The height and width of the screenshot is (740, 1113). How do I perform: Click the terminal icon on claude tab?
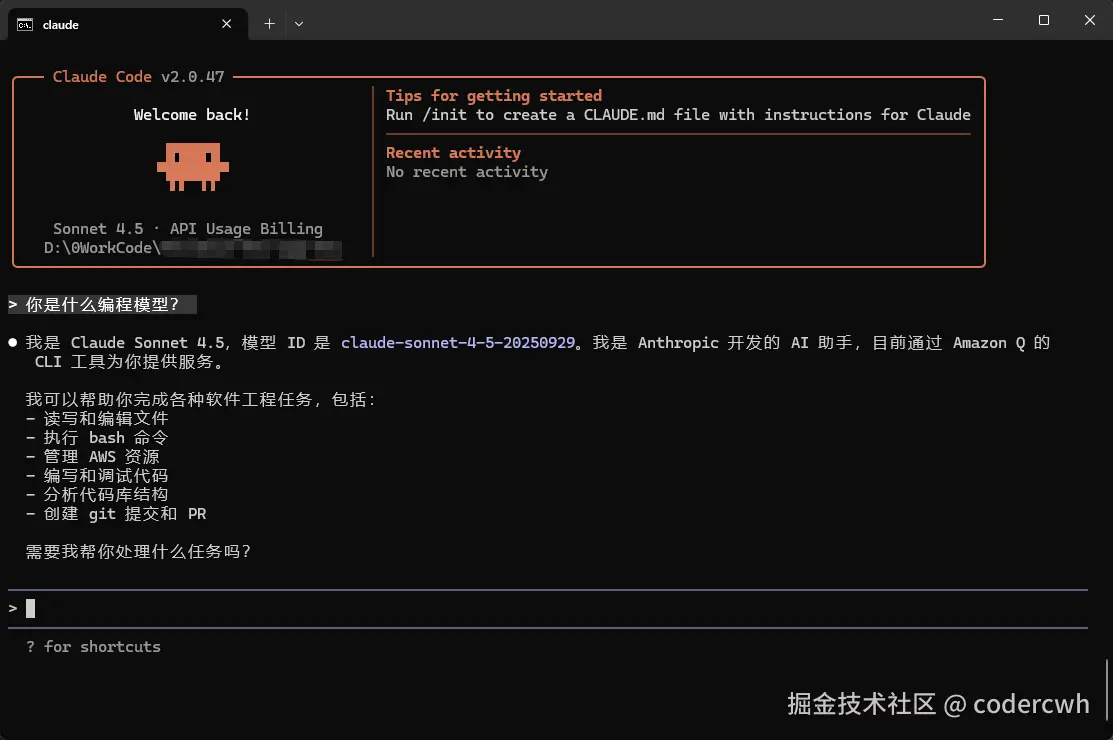pos(25,25)
